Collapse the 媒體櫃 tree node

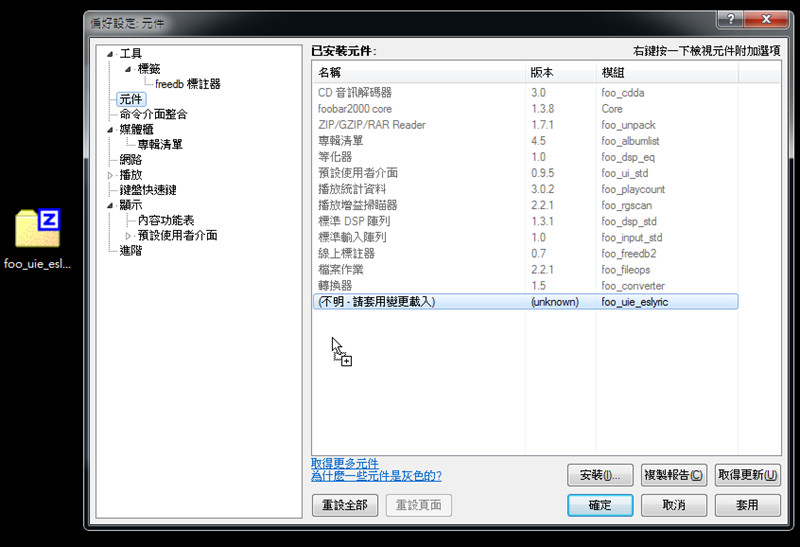pos(110,130)
